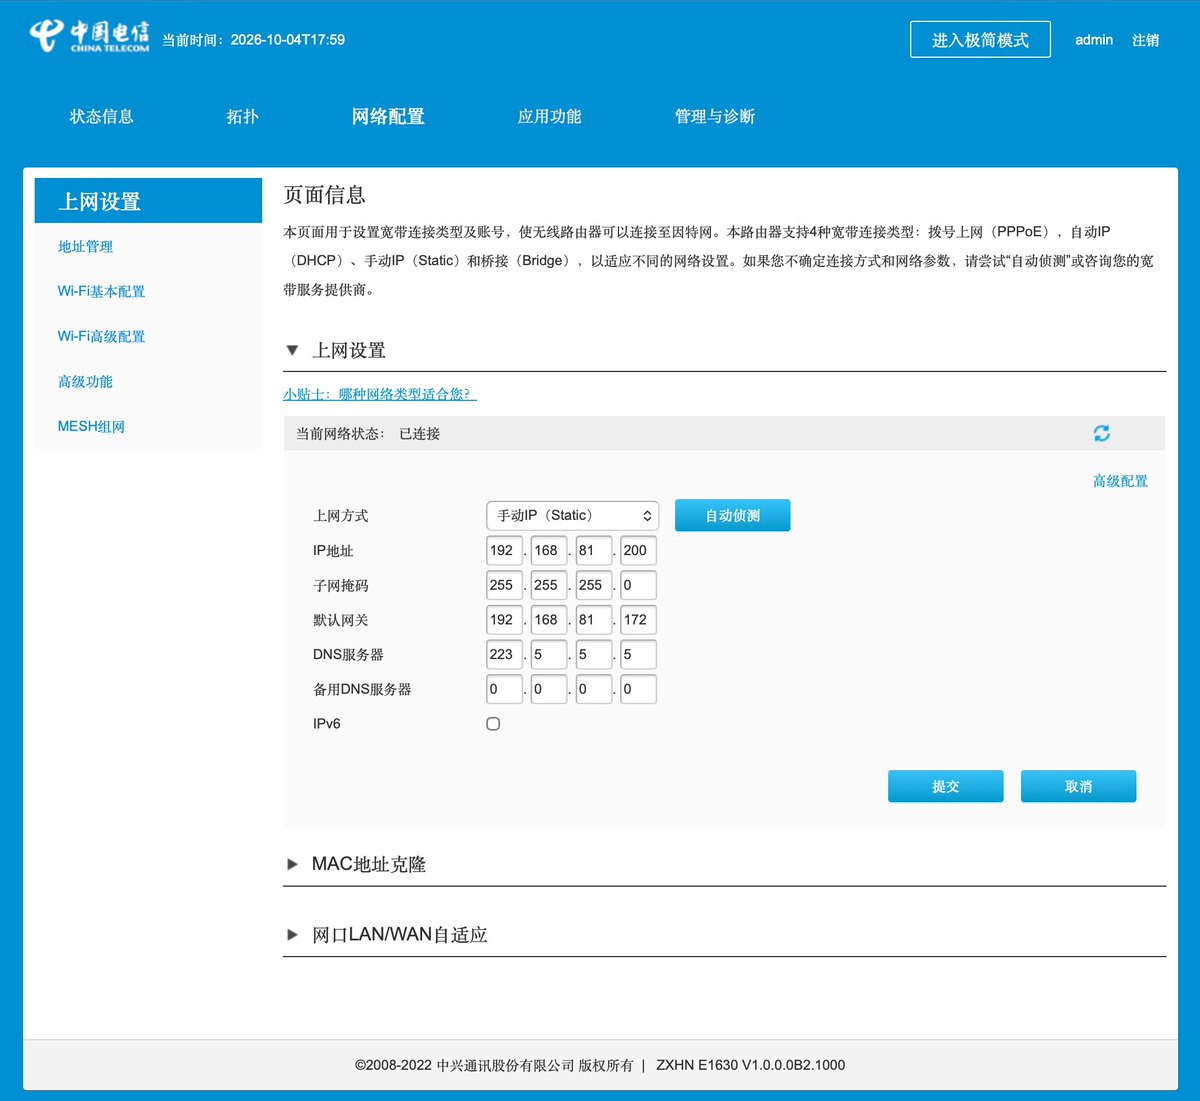This screenshot has height=1101, width=1200.
Task: Click the 备用DNS服务器 last octet field
Action: tap(638, 689)
